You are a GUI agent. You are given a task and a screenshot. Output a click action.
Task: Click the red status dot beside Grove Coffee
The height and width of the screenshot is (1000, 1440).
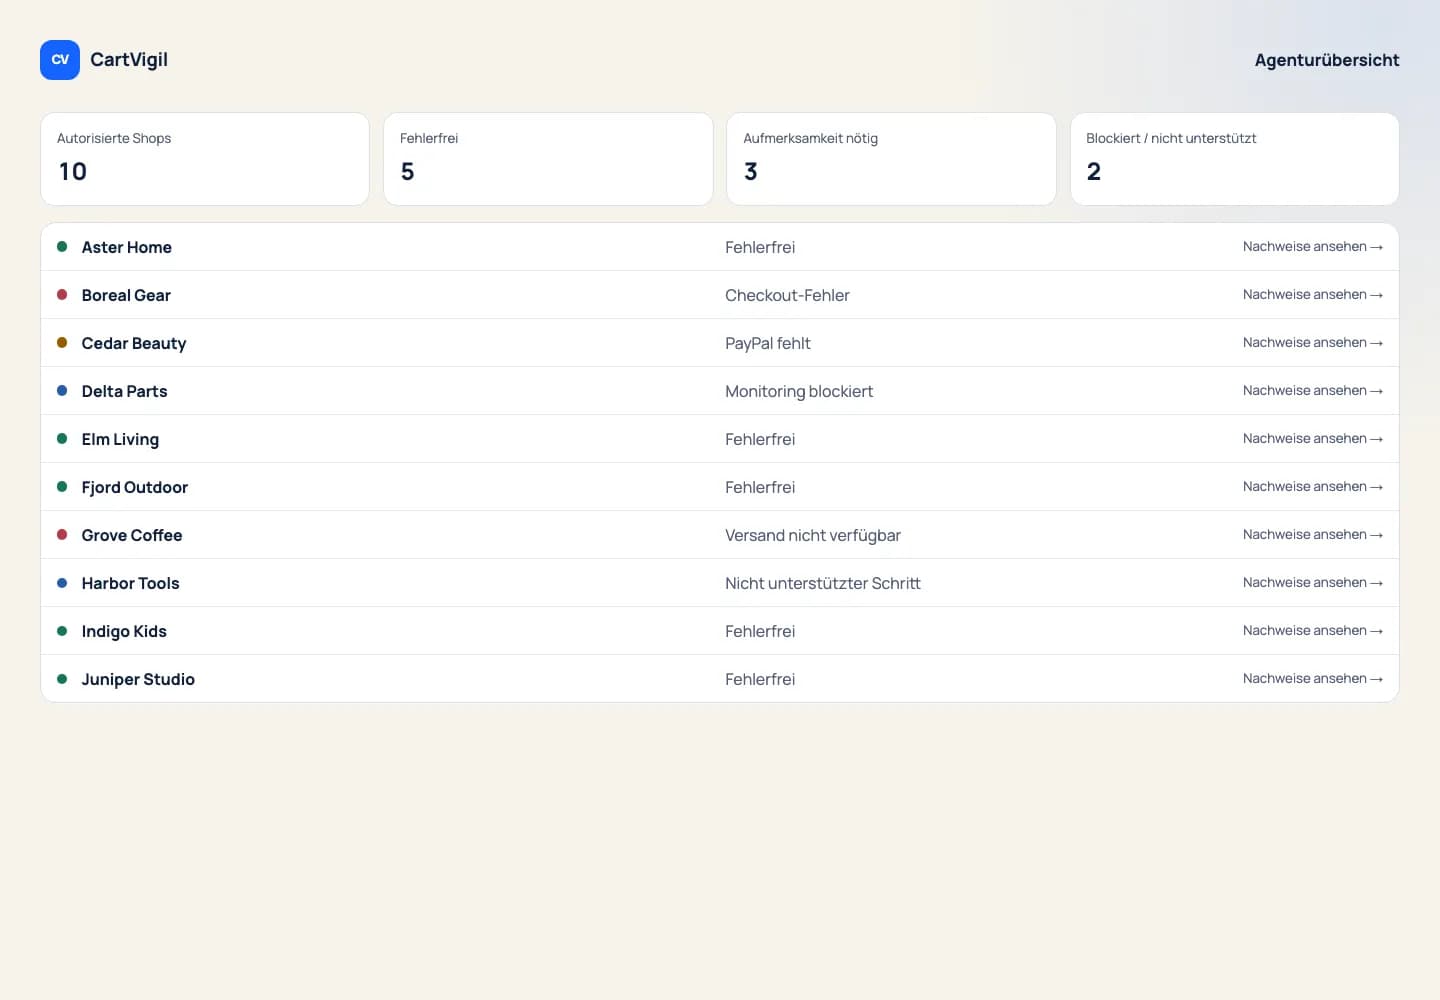click(x=62, y=534)
